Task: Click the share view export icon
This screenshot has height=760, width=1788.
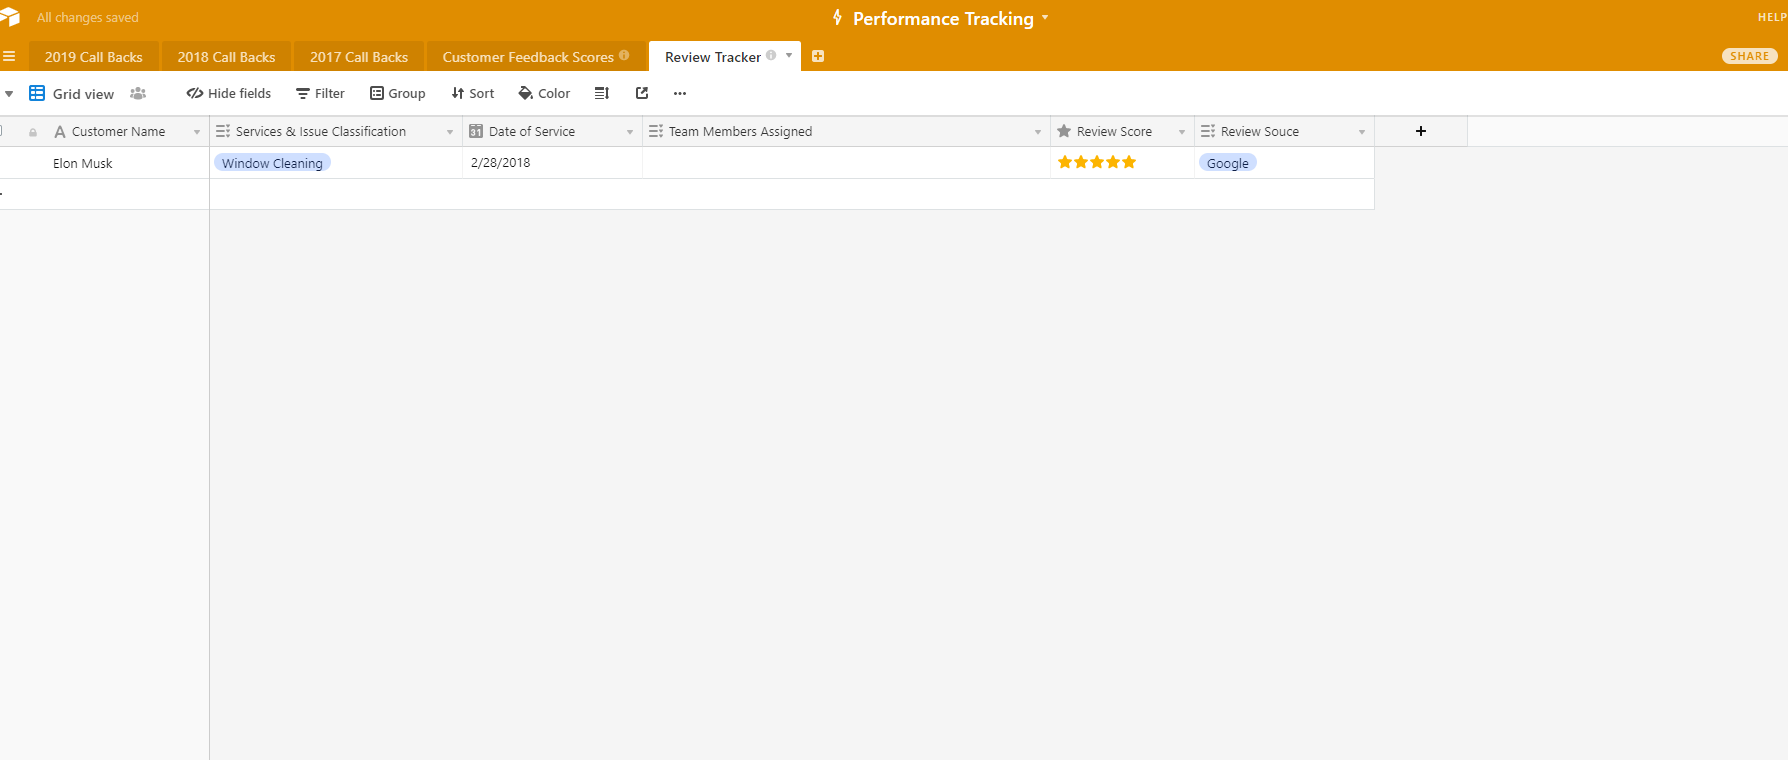Action: coord(642,94)
